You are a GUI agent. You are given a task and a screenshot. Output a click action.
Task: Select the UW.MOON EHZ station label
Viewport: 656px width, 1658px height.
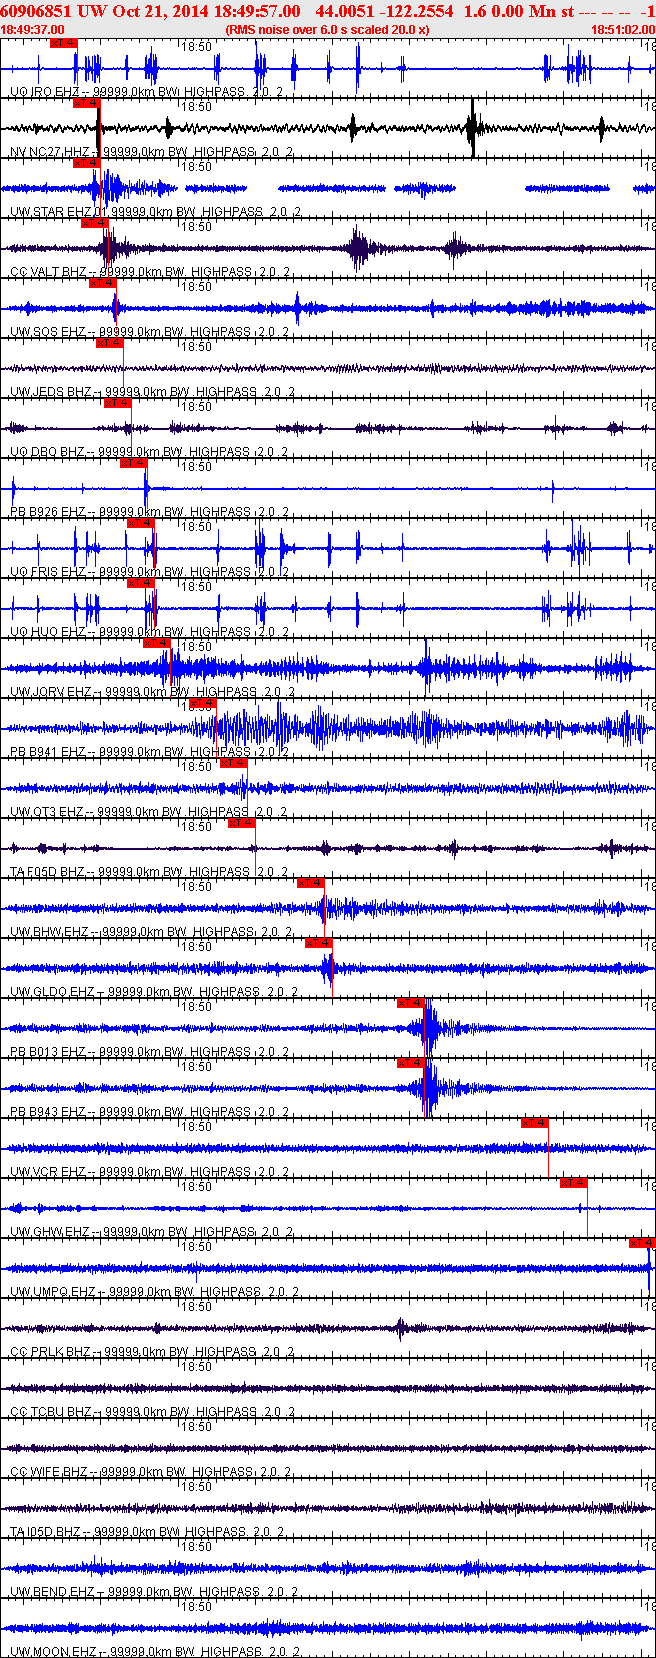54,1652
